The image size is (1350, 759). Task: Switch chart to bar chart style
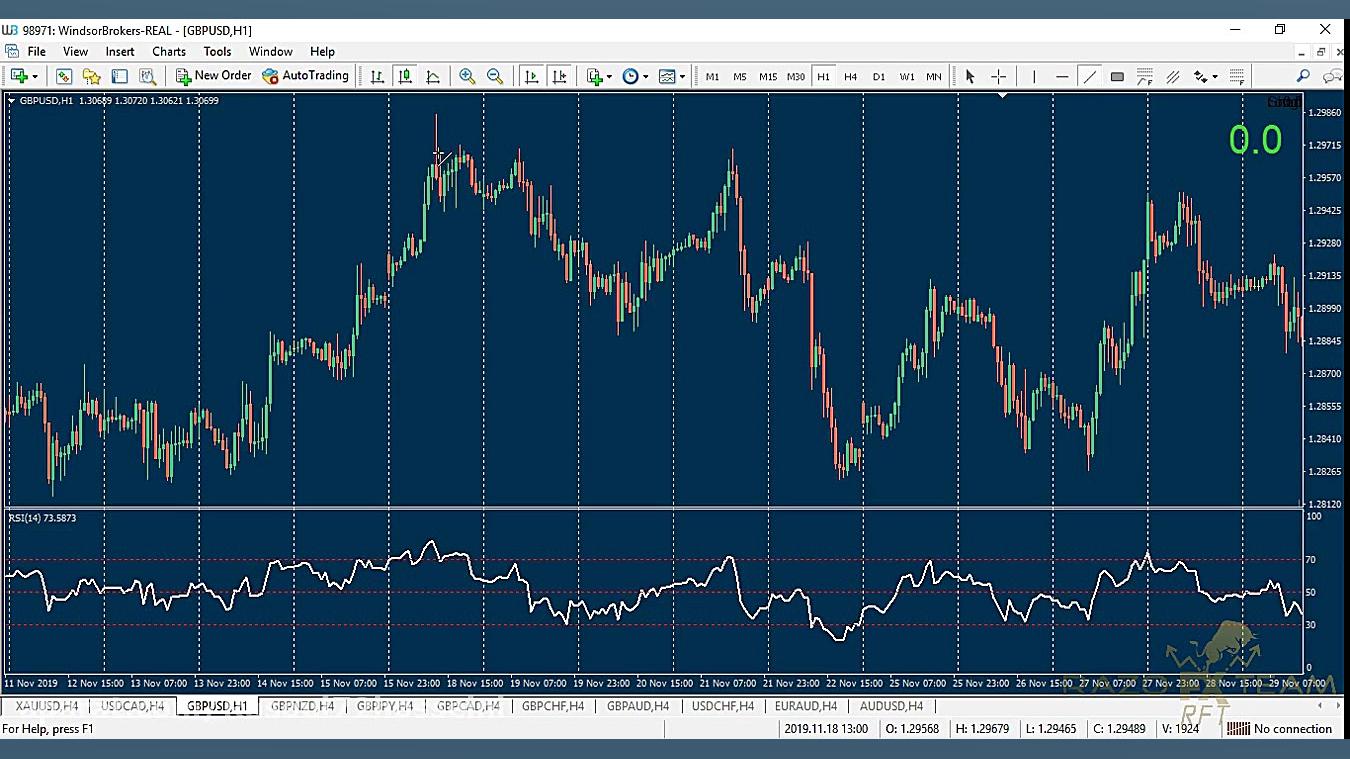click(x=377, y=76)
